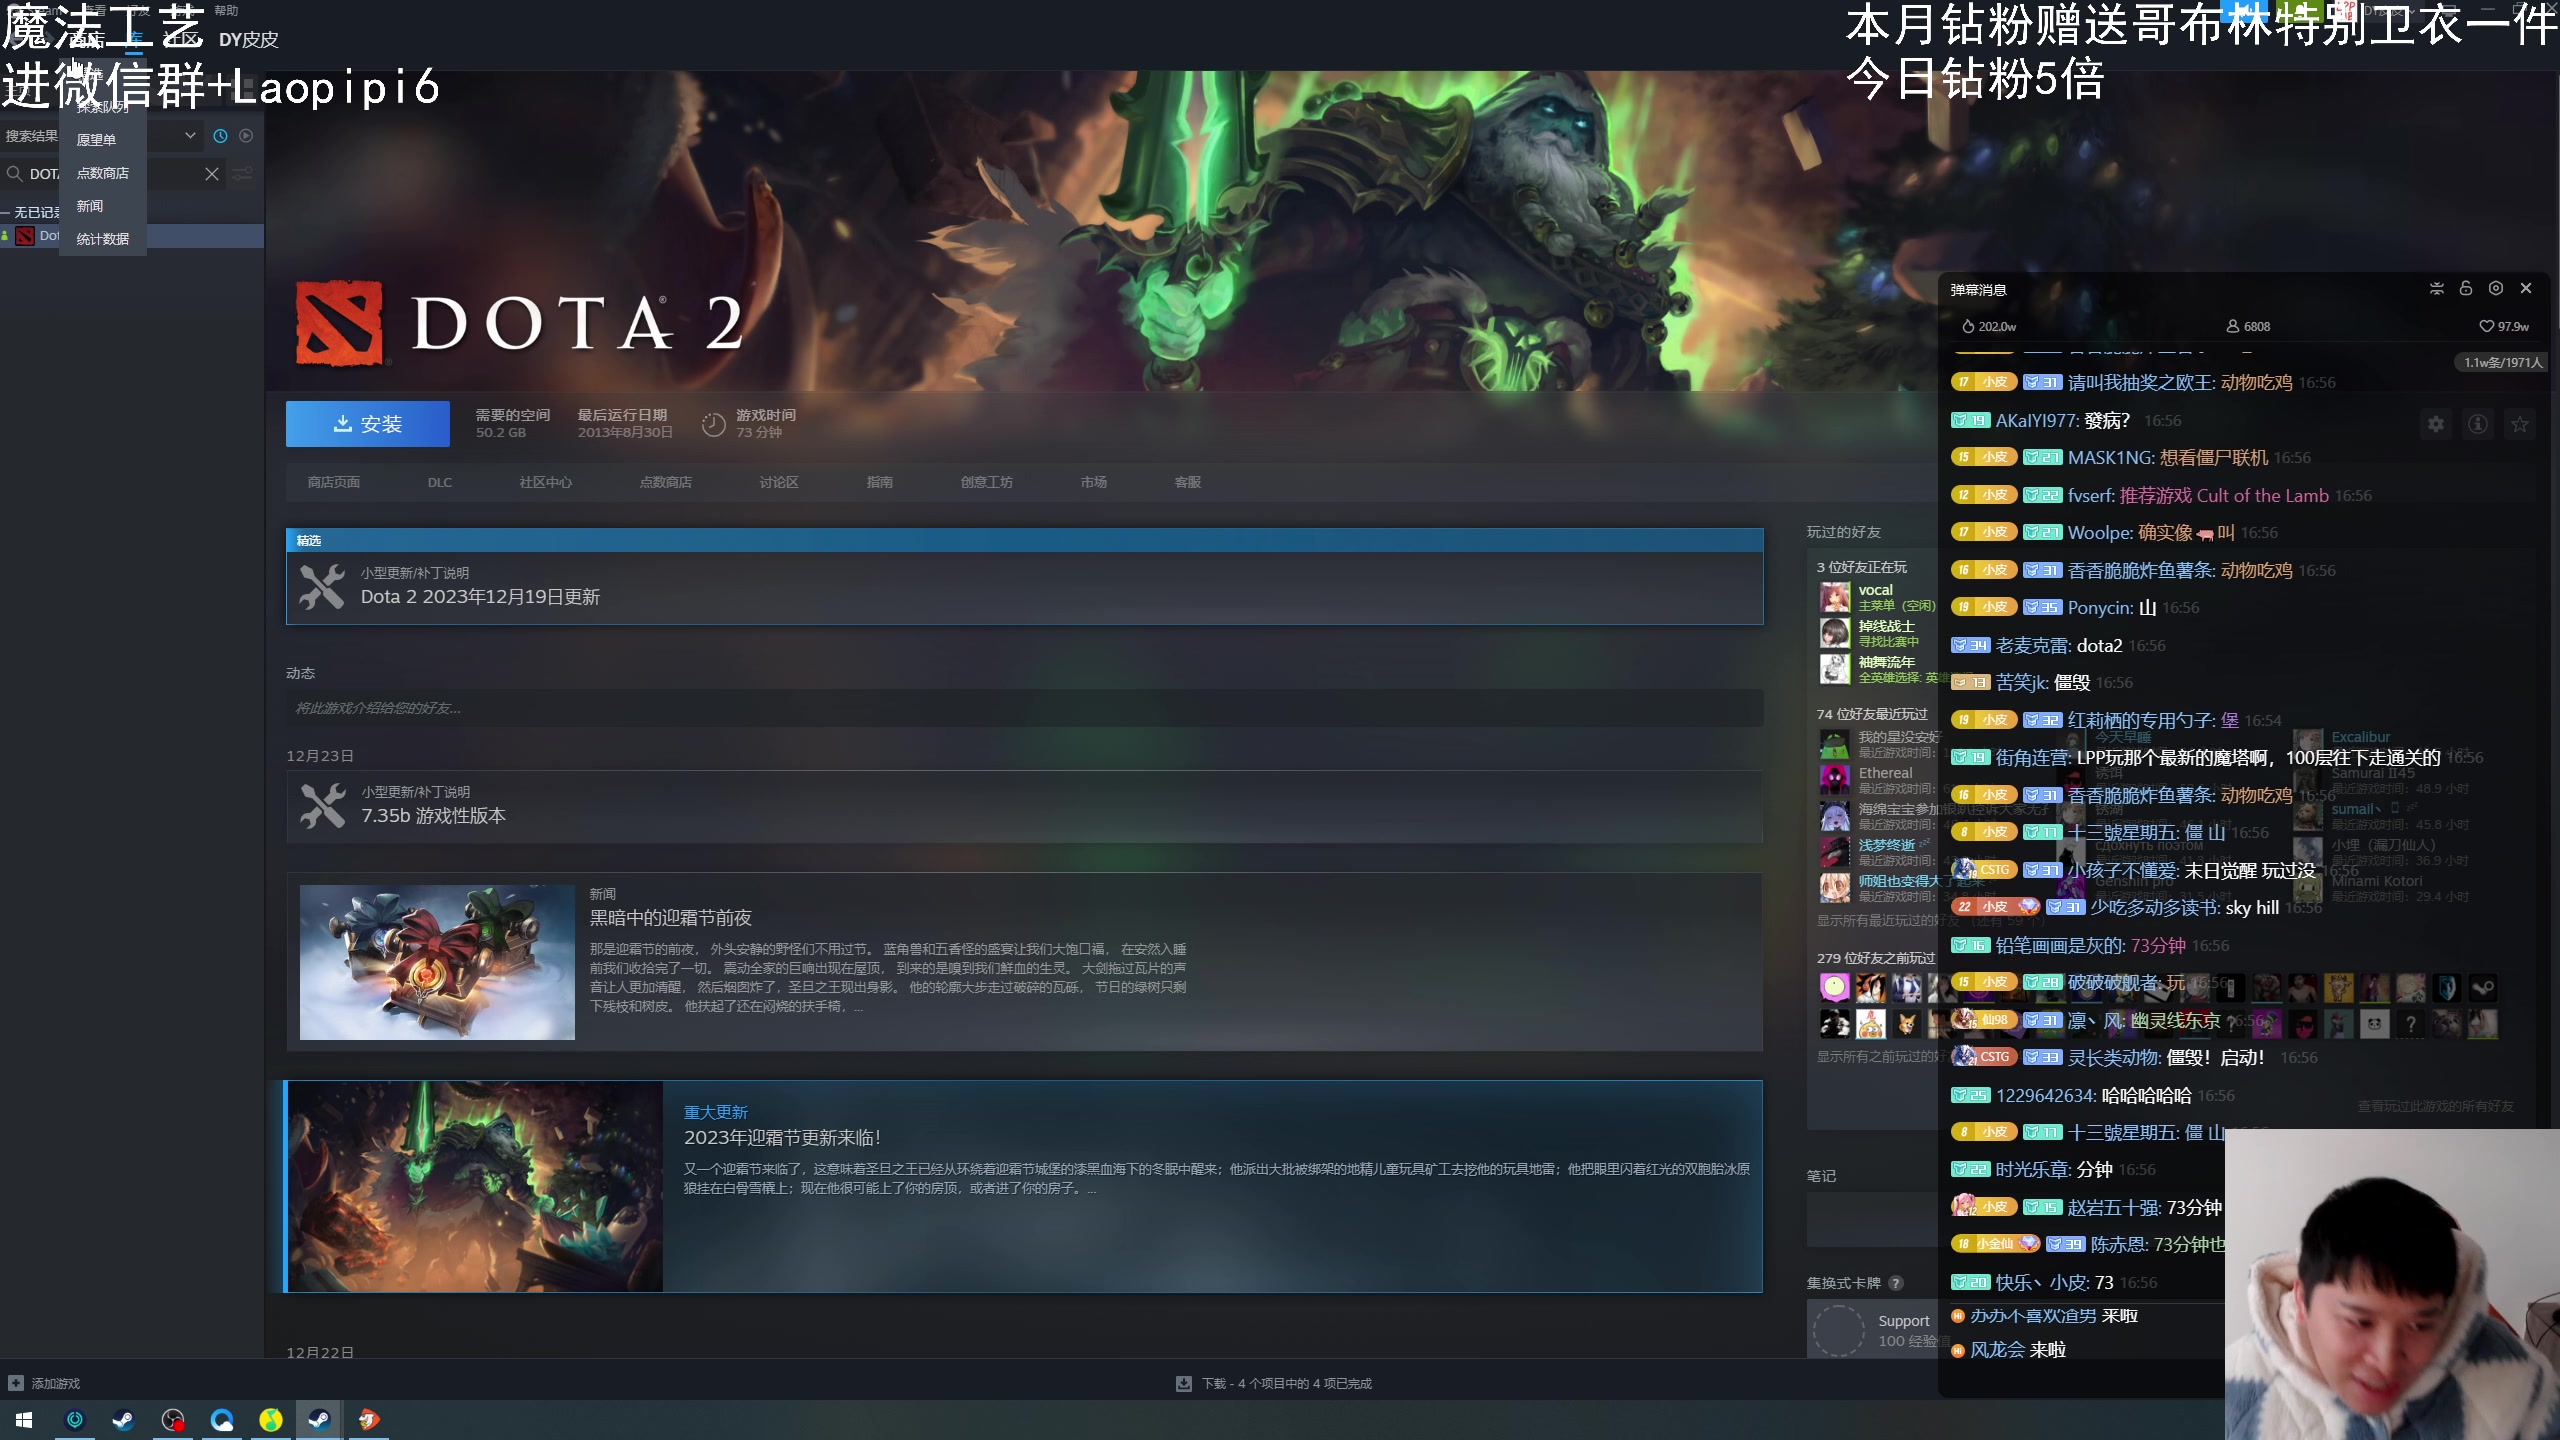Click the 集换式卡牌 help question mark
Image resolution: width=2560 pixels, height=1440 pixels.
[x=1896, y=1283]
